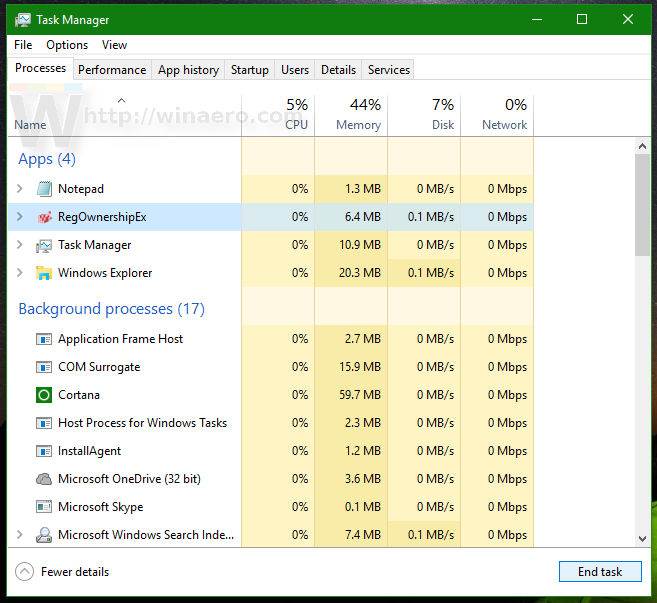Click the COM Surrogate process icon
Viewport: 657px width, 603px height.
(44, 367)
